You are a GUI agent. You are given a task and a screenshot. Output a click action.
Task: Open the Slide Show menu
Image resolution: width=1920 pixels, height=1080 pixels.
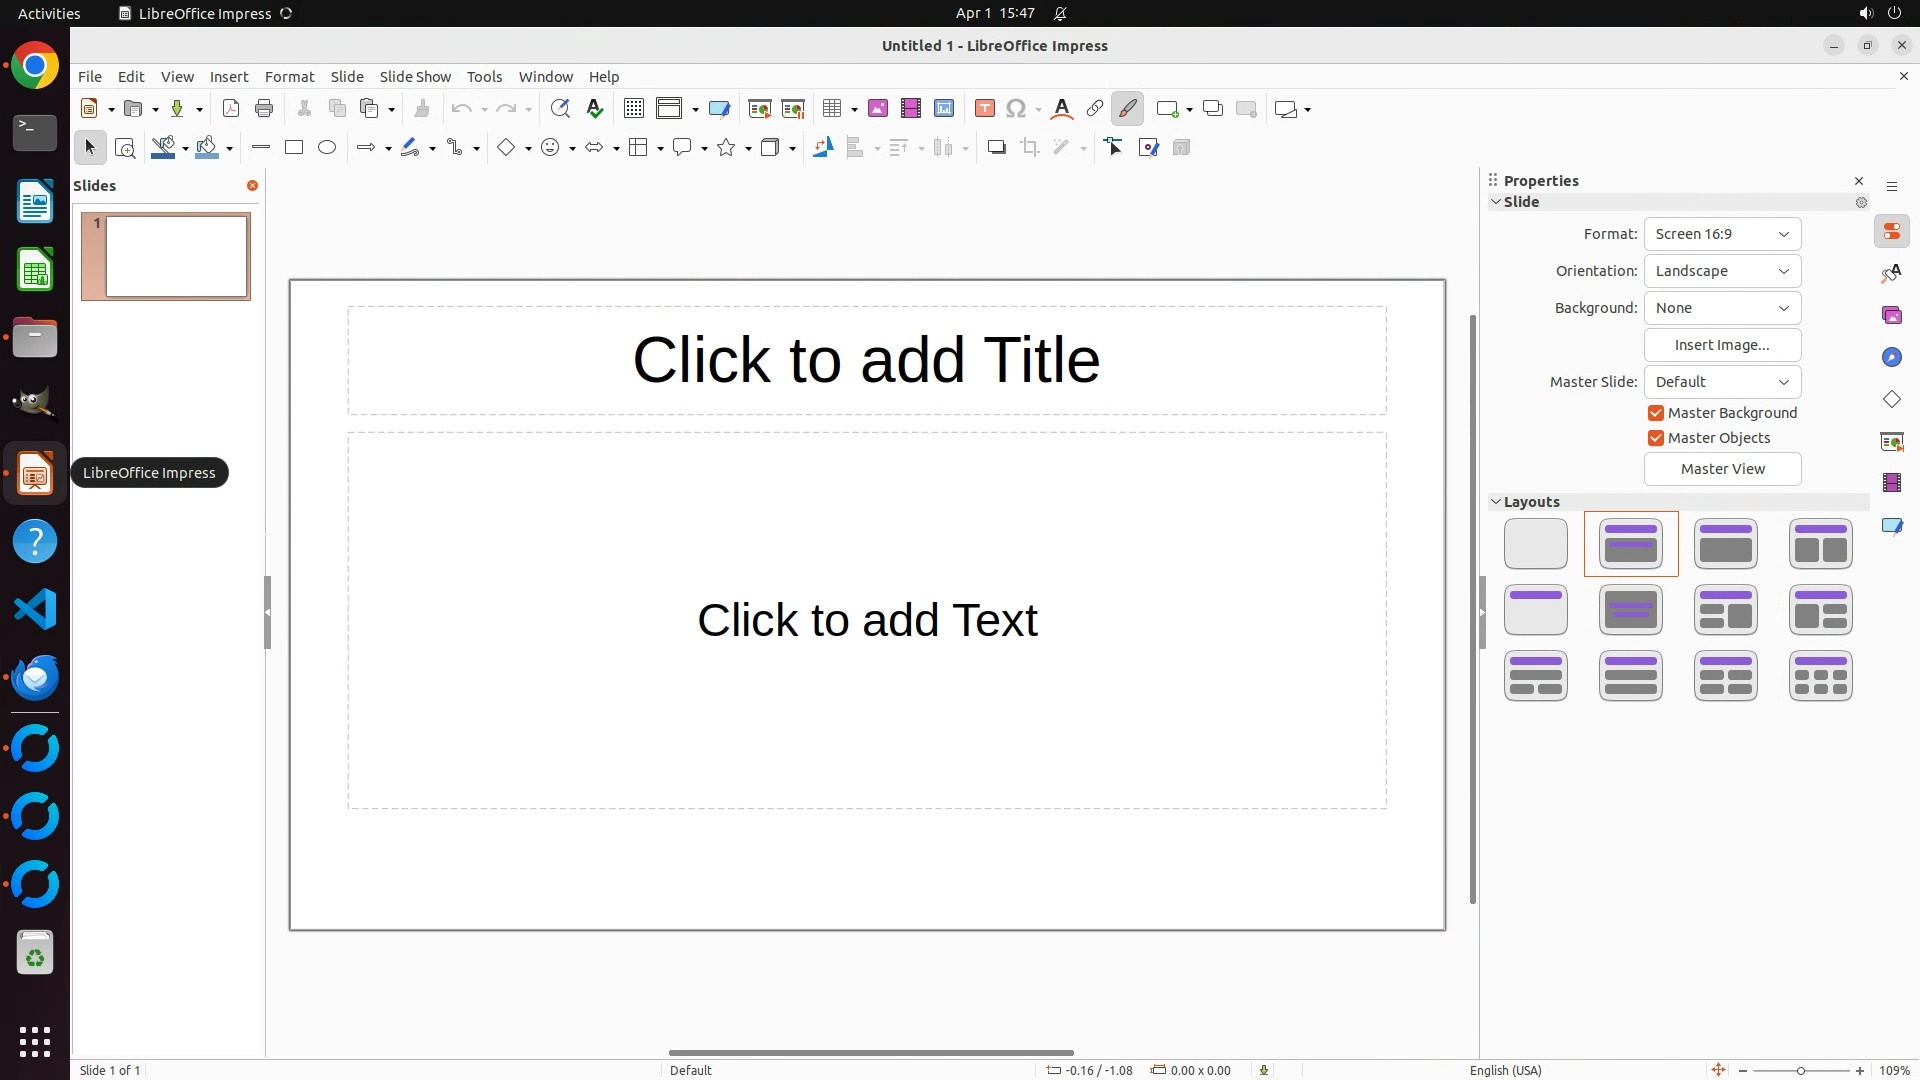tap(415, 77)
